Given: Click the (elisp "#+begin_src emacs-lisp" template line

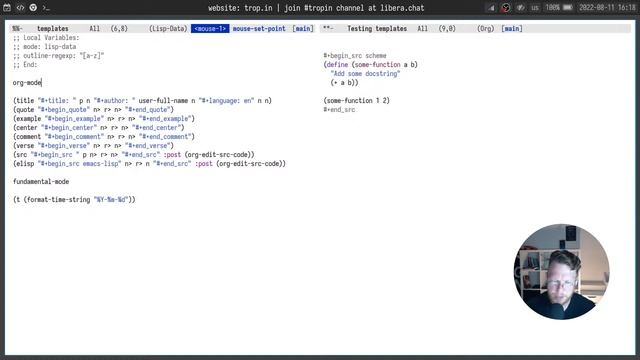Looking at the screenshot, I should pyautogui.click(x=149, y=164).
